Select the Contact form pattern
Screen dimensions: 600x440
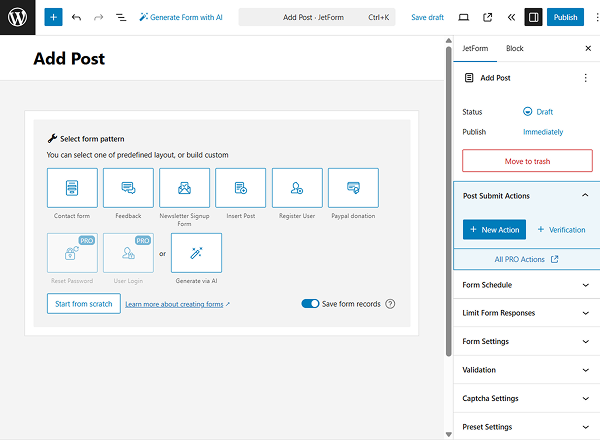pyautogui.click(x=72, y=188)
